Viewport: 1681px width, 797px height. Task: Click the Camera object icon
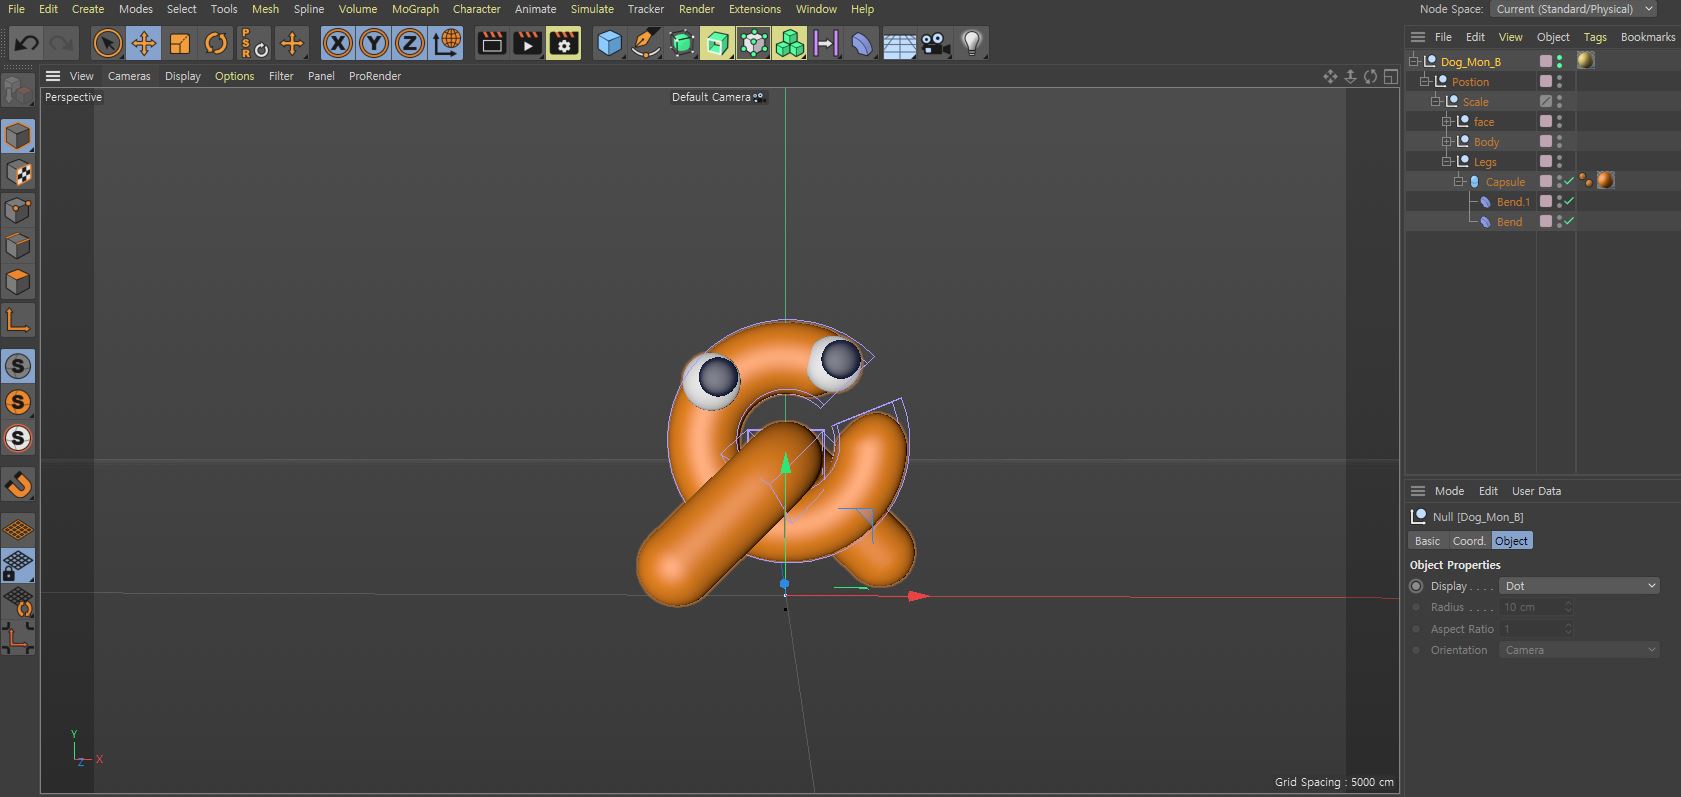[x=935, y=43]
